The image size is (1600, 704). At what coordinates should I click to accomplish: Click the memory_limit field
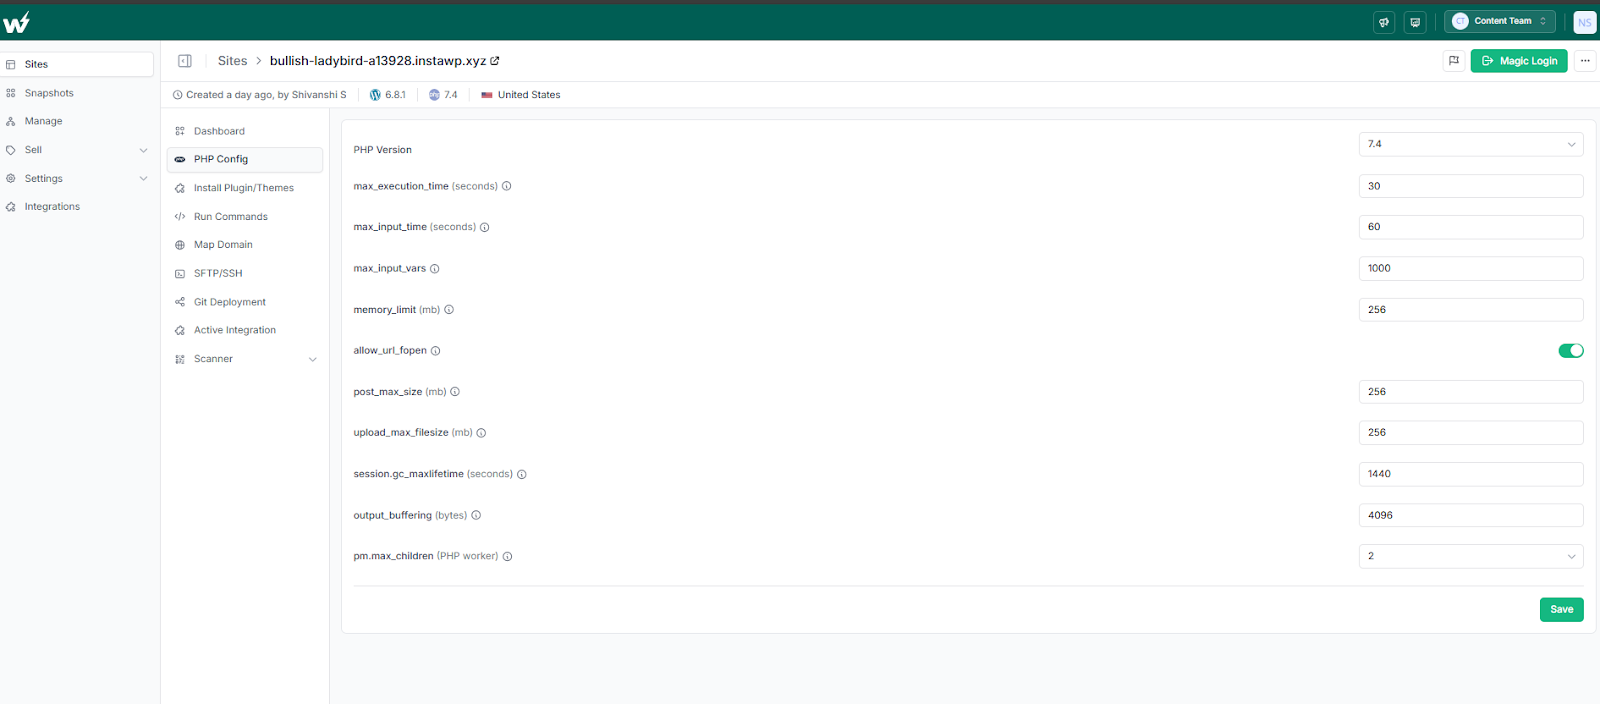coord(1471,310)
